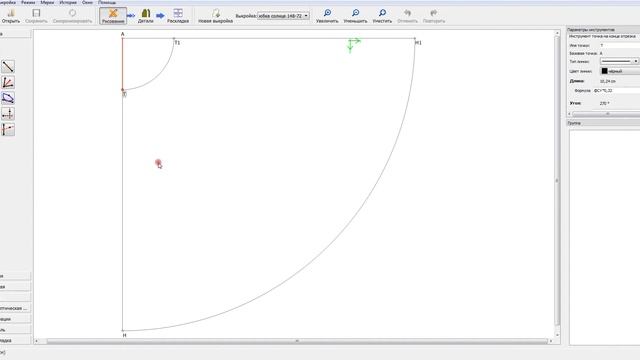Select the angle line intersection tool
The image size is (640, 360).
[8, 82]
